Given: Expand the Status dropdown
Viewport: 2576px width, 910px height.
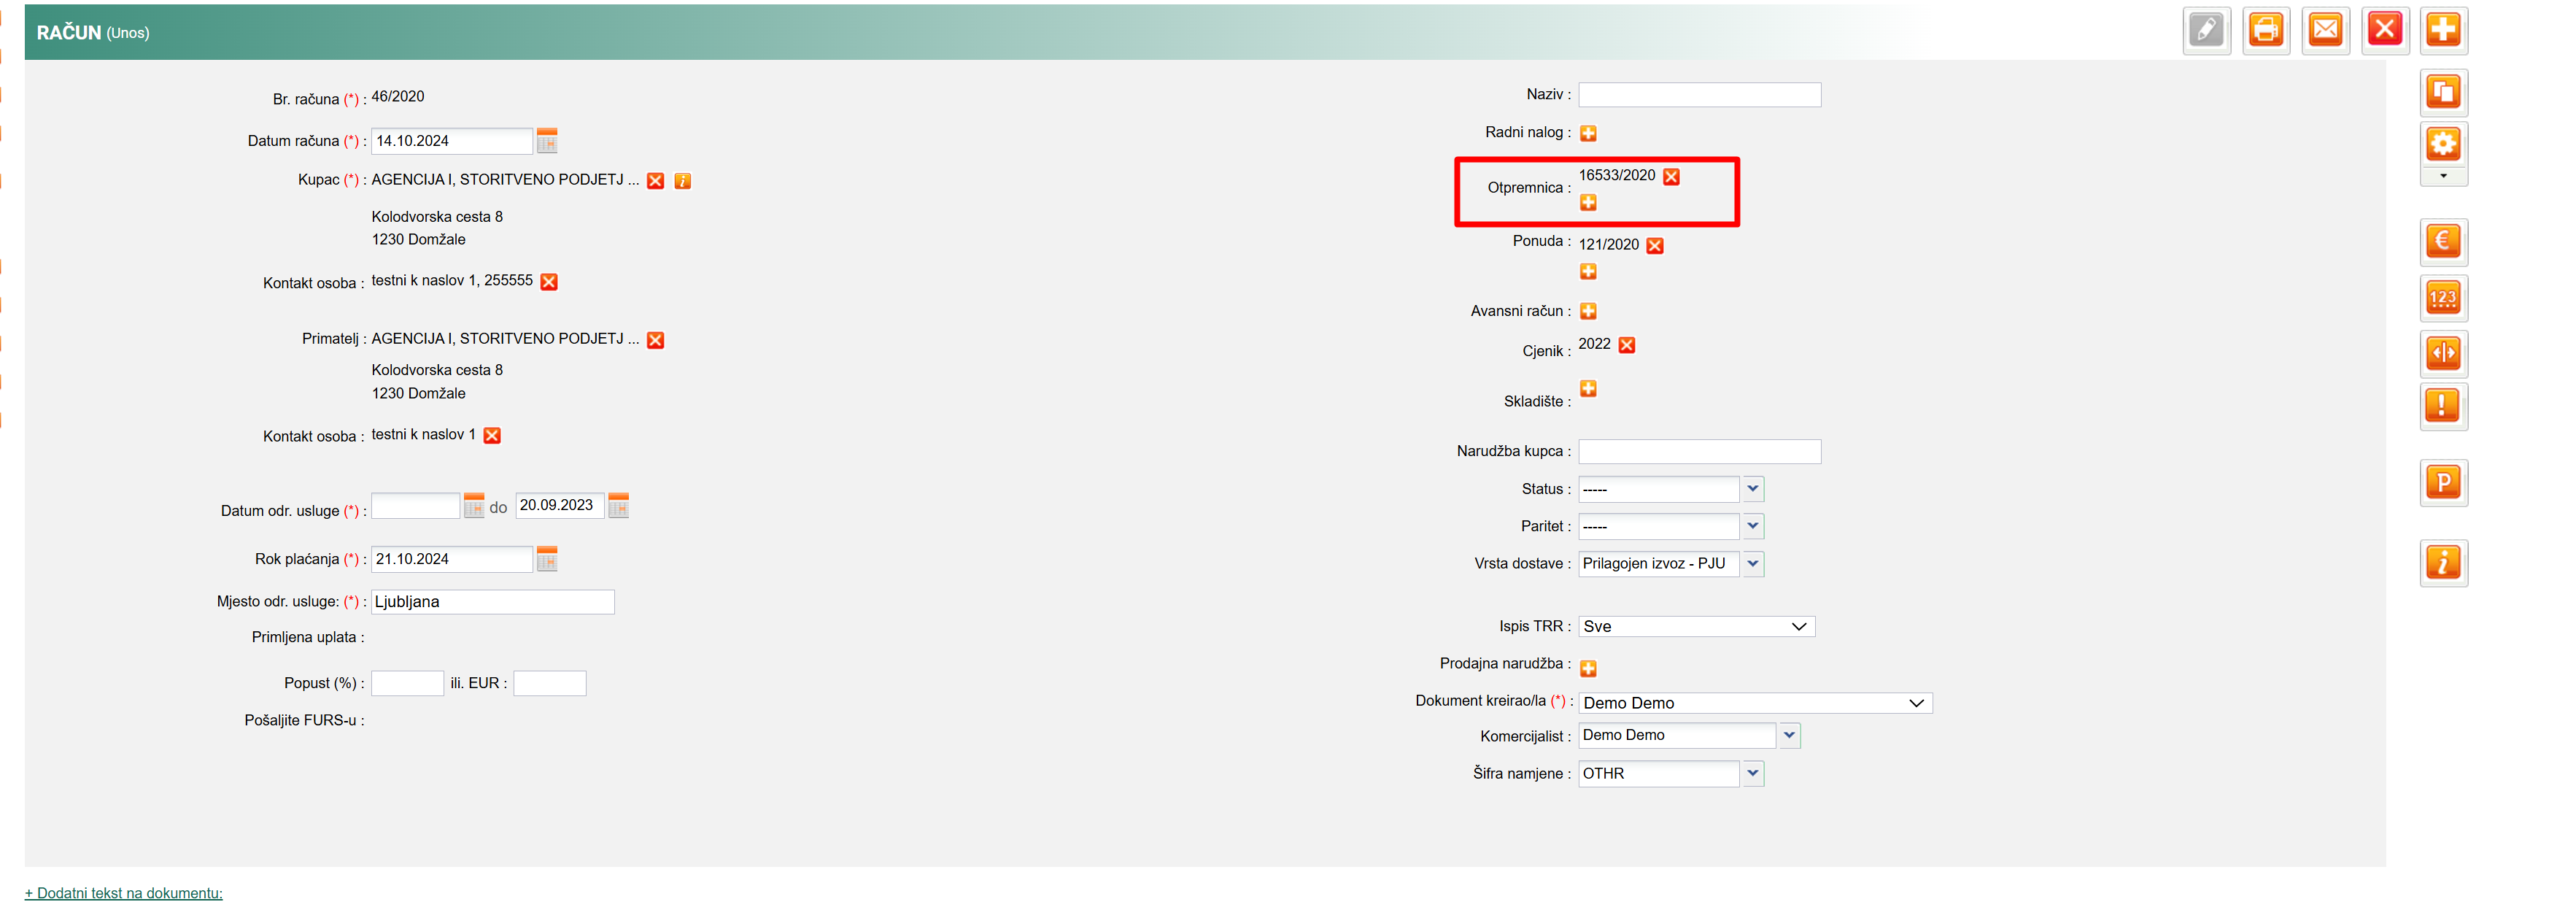Looking at the screenshot, I should pyautogui.click(x=1752, y=489).
